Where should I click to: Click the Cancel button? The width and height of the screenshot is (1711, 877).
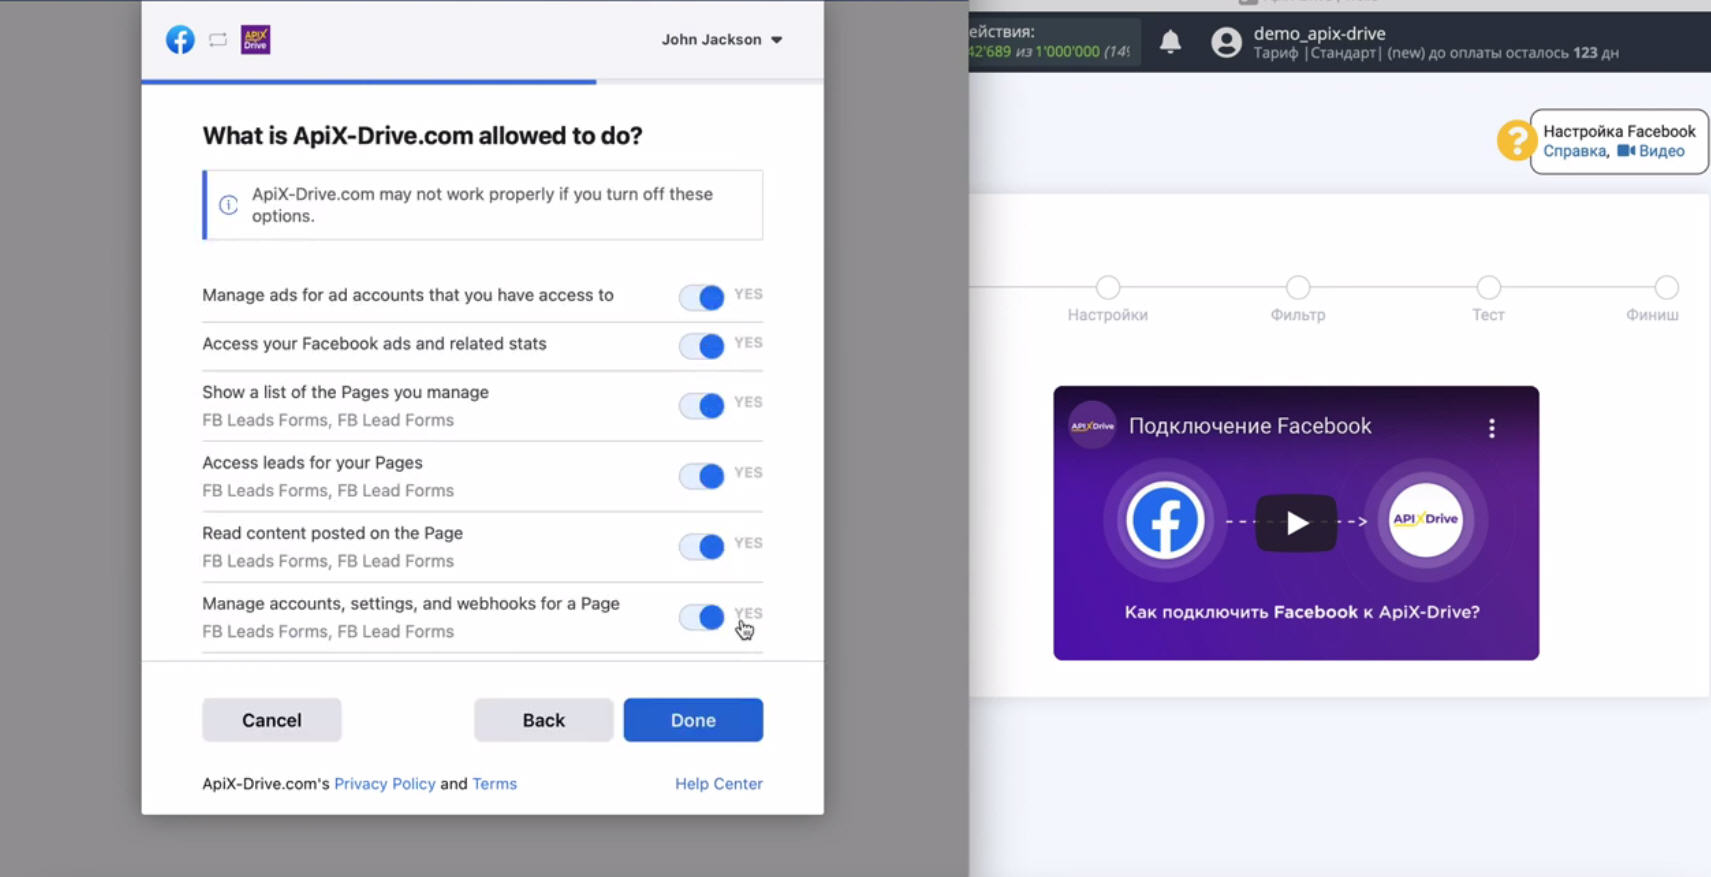272,720
